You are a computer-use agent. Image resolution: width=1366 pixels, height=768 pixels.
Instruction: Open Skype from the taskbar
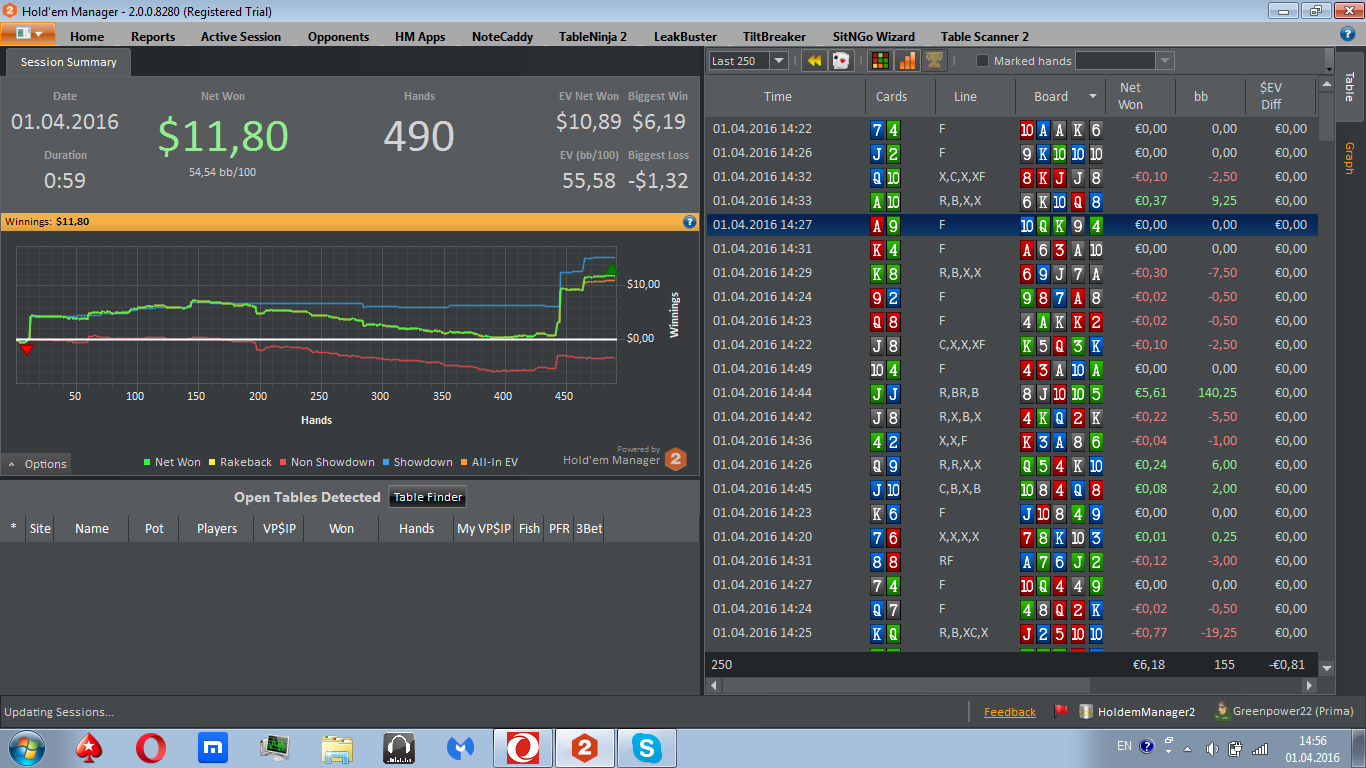click(x=647, y=747)
